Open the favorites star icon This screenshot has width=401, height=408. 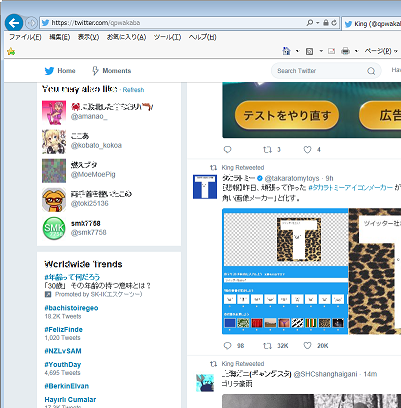click(x=11, y=51)
